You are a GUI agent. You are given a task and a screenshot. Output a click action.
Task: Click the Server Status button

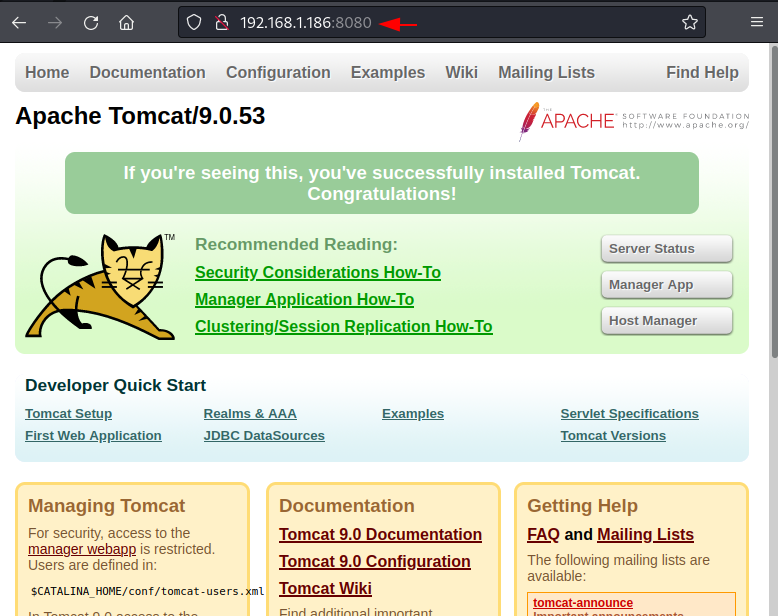666,248
